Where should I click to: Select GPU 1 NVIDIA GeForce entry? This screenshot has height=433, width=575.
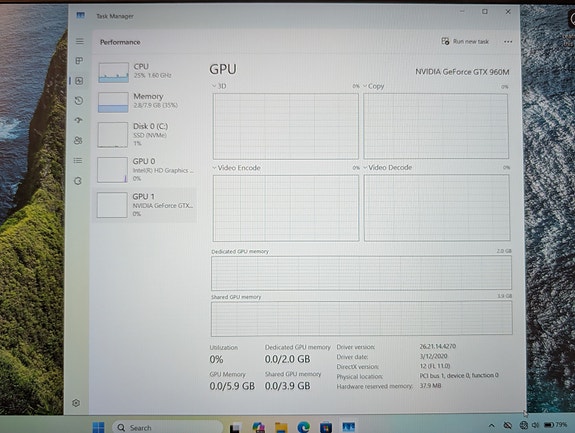point(145,205)
